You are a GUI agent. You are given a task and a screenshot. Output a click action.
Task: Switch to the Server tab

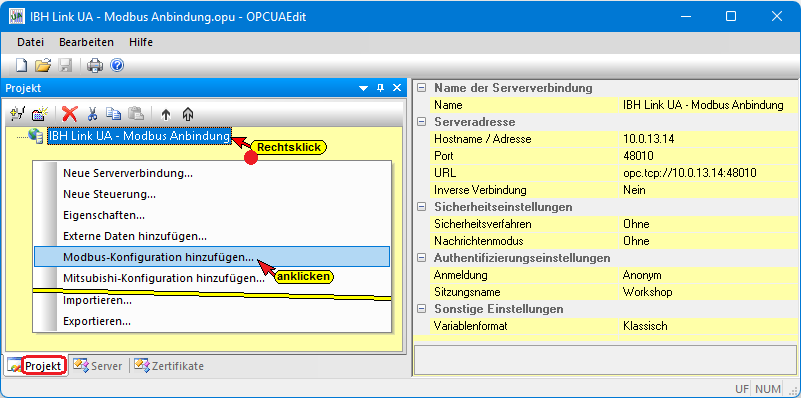tap(98, 366)
